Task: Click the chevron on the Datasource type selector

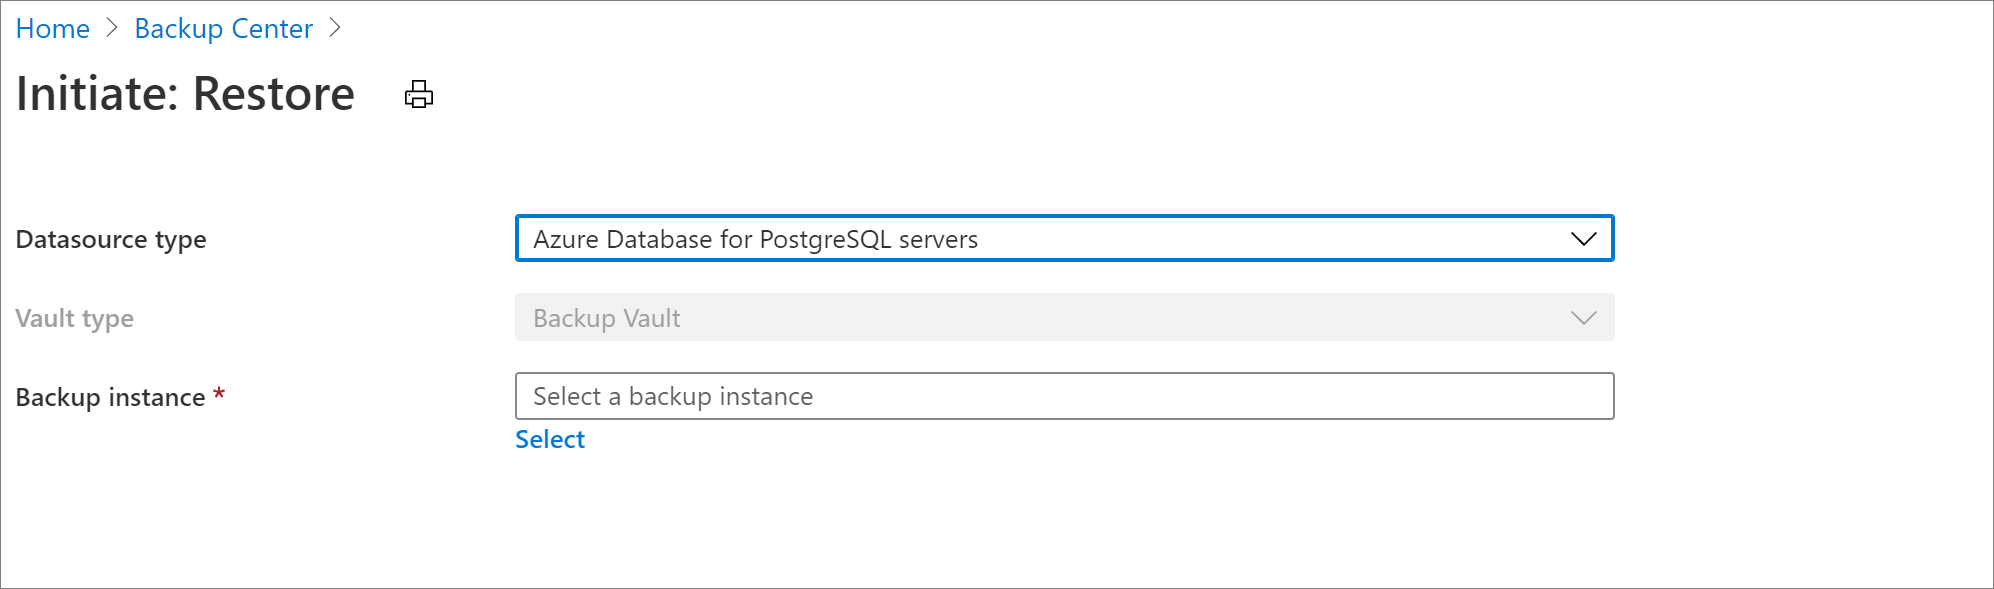Action: coord(1583,239)
